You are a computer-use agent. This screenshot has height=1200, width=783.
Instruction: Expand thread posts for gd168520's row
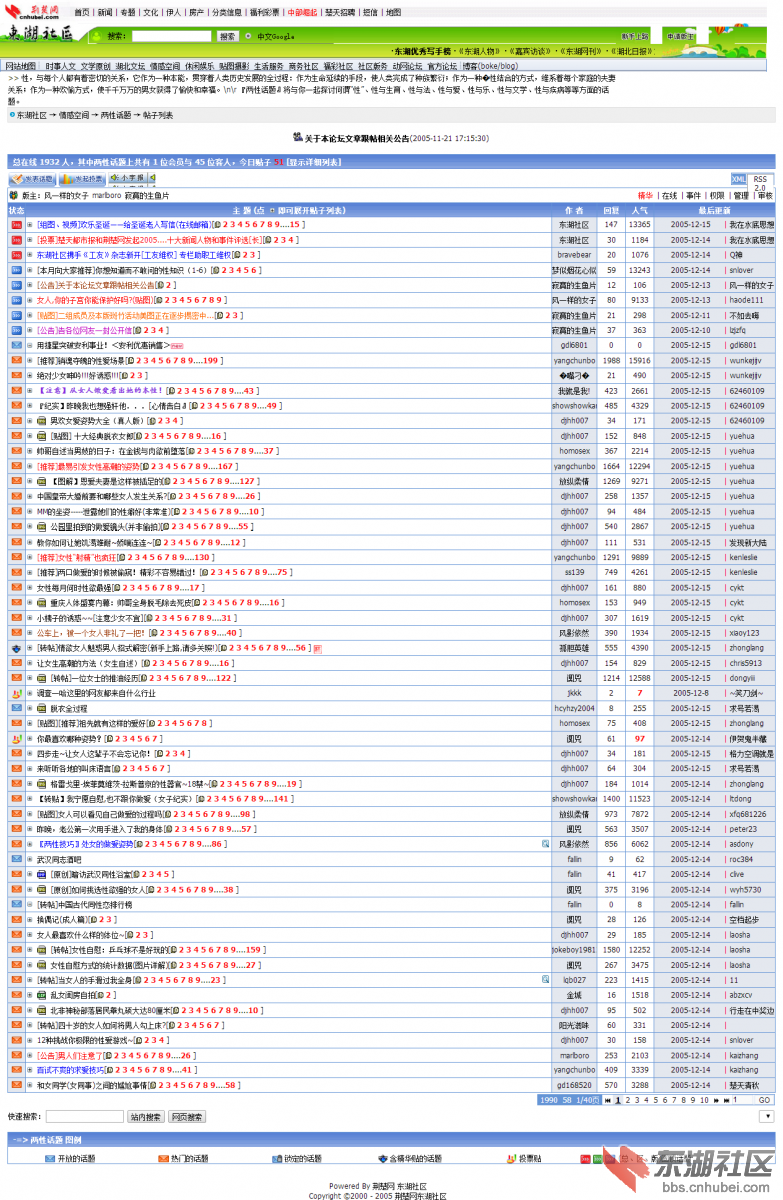point(32,1085)
